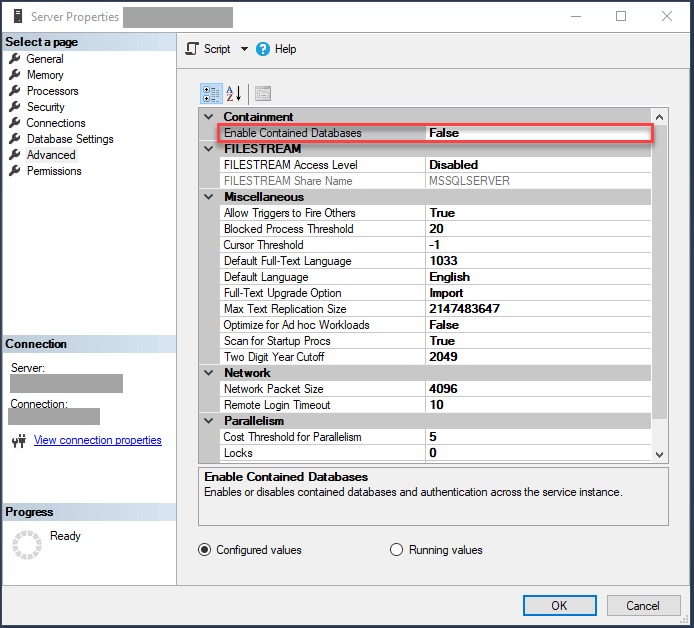Click the wrench icon beside Advanced

pyautogui.click(x=15, y=154)
